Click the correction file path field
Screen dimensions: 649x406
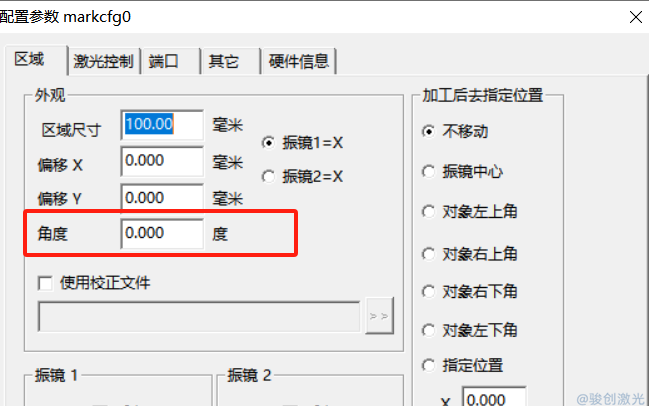click(x=199, y=317)
